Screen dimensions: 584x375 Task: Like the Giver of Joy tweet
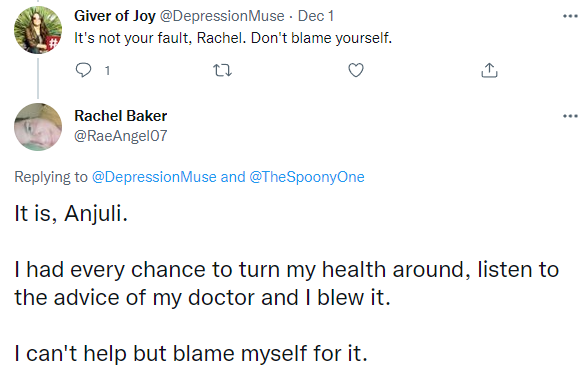coord(356,70)
